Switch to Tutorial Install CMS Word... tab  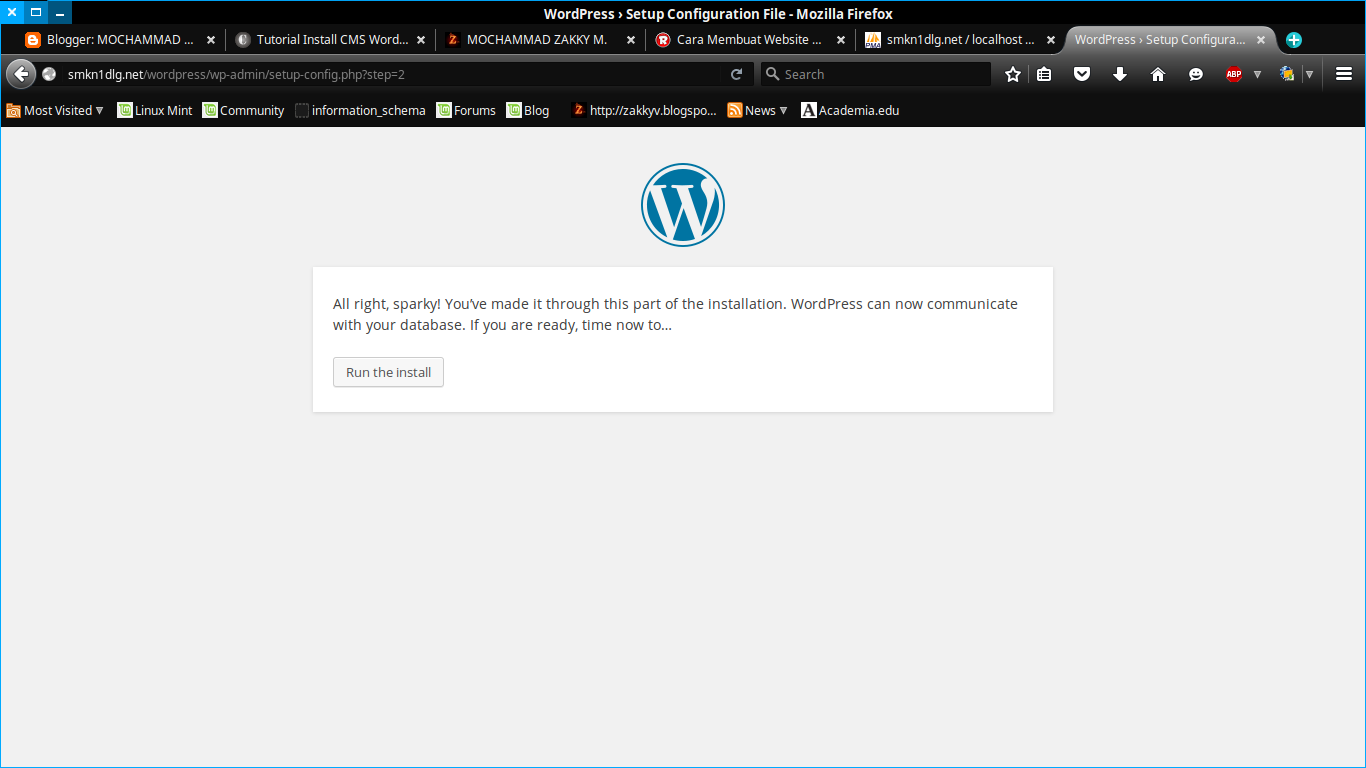pyautogui.click(x=332, y=40)
